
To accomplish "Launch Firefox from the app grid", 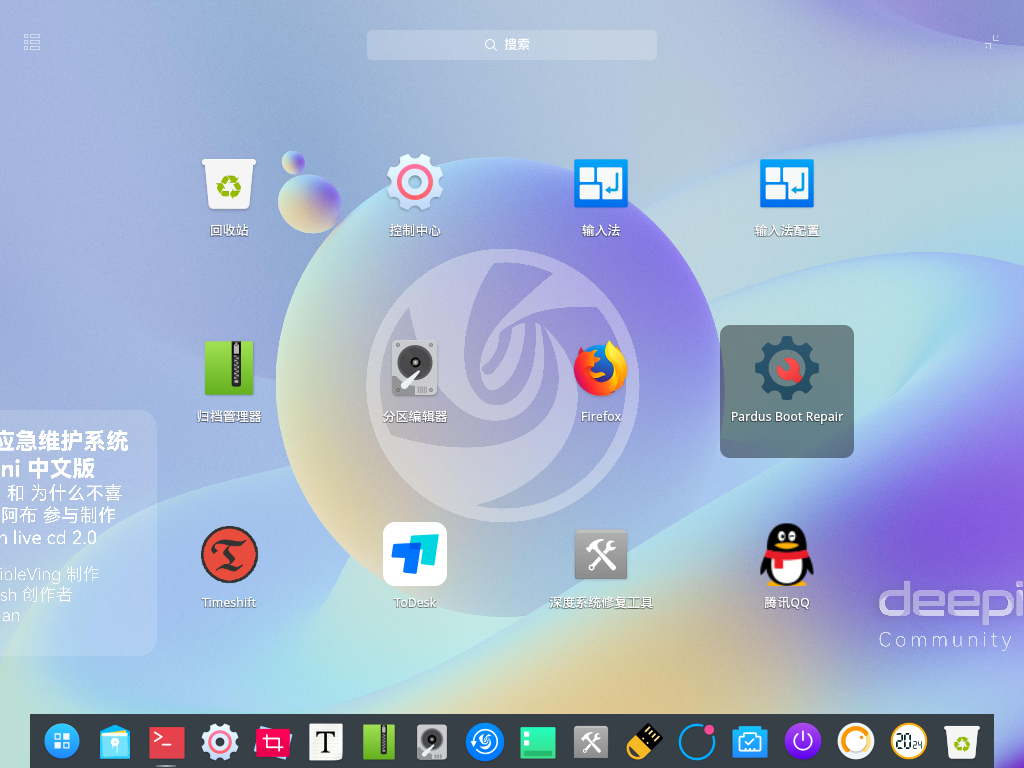I will click(x=600, y=370).
